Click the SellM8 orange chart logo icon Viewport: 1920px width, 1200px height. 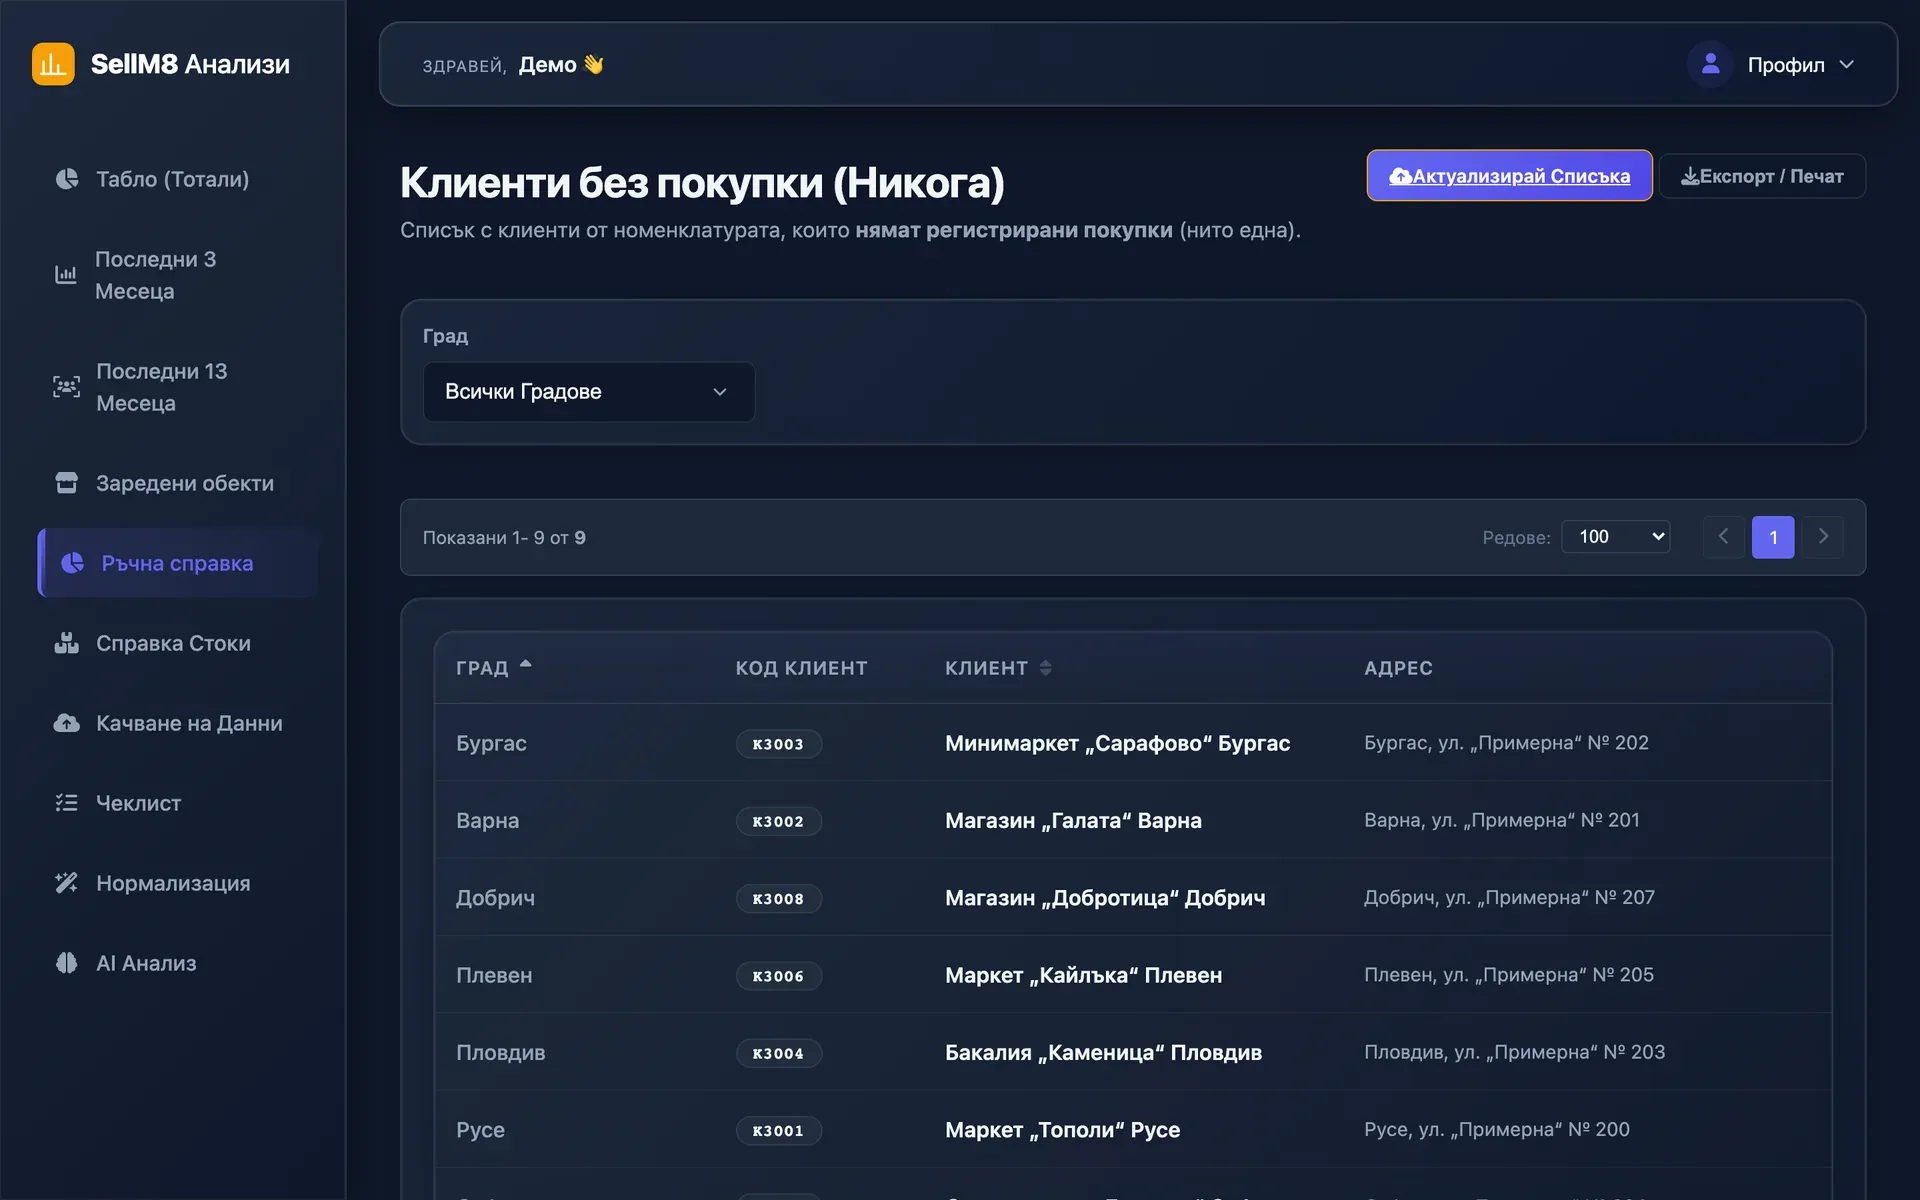pos(53,64)
